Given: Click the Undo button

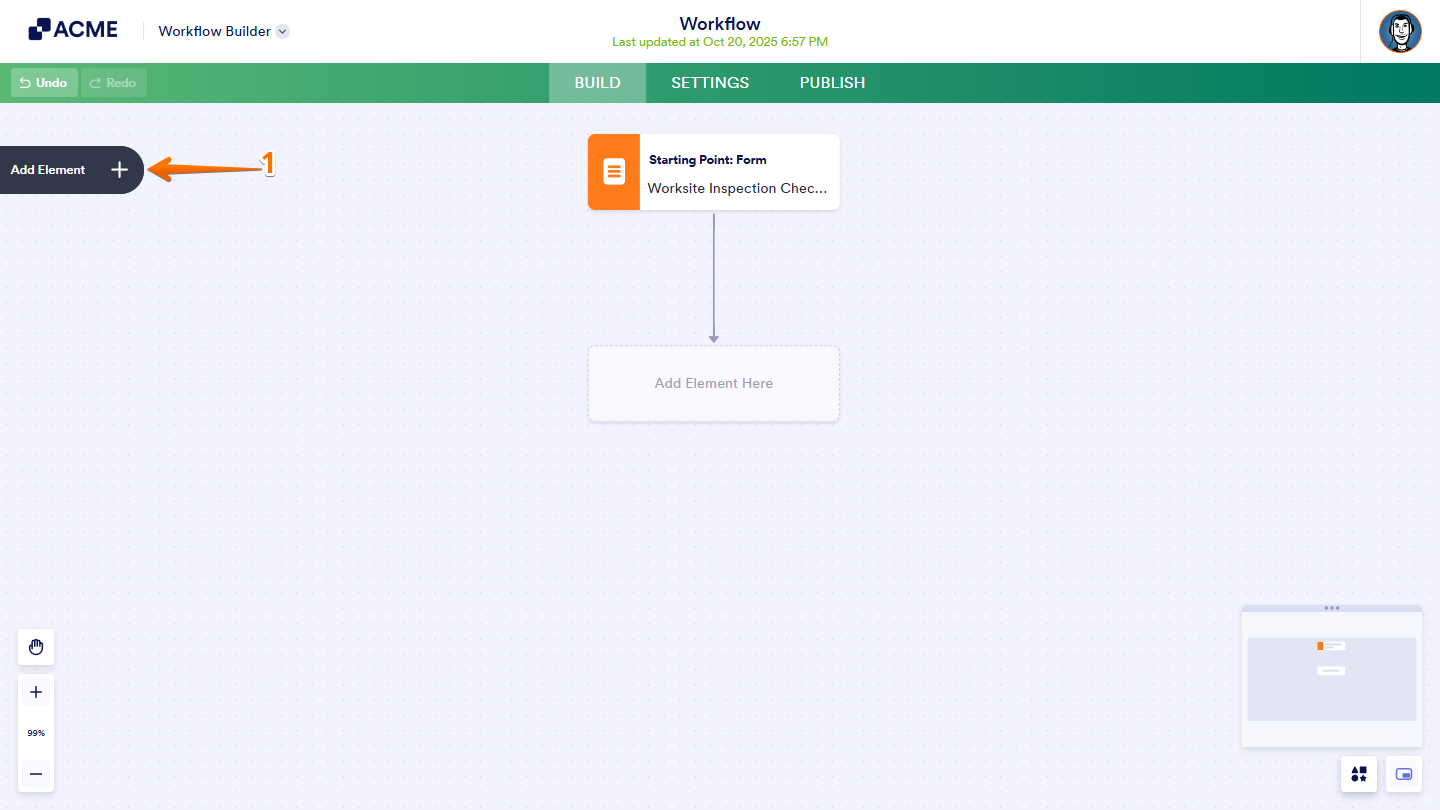Looking at the screenshot, I should point(44,83).
